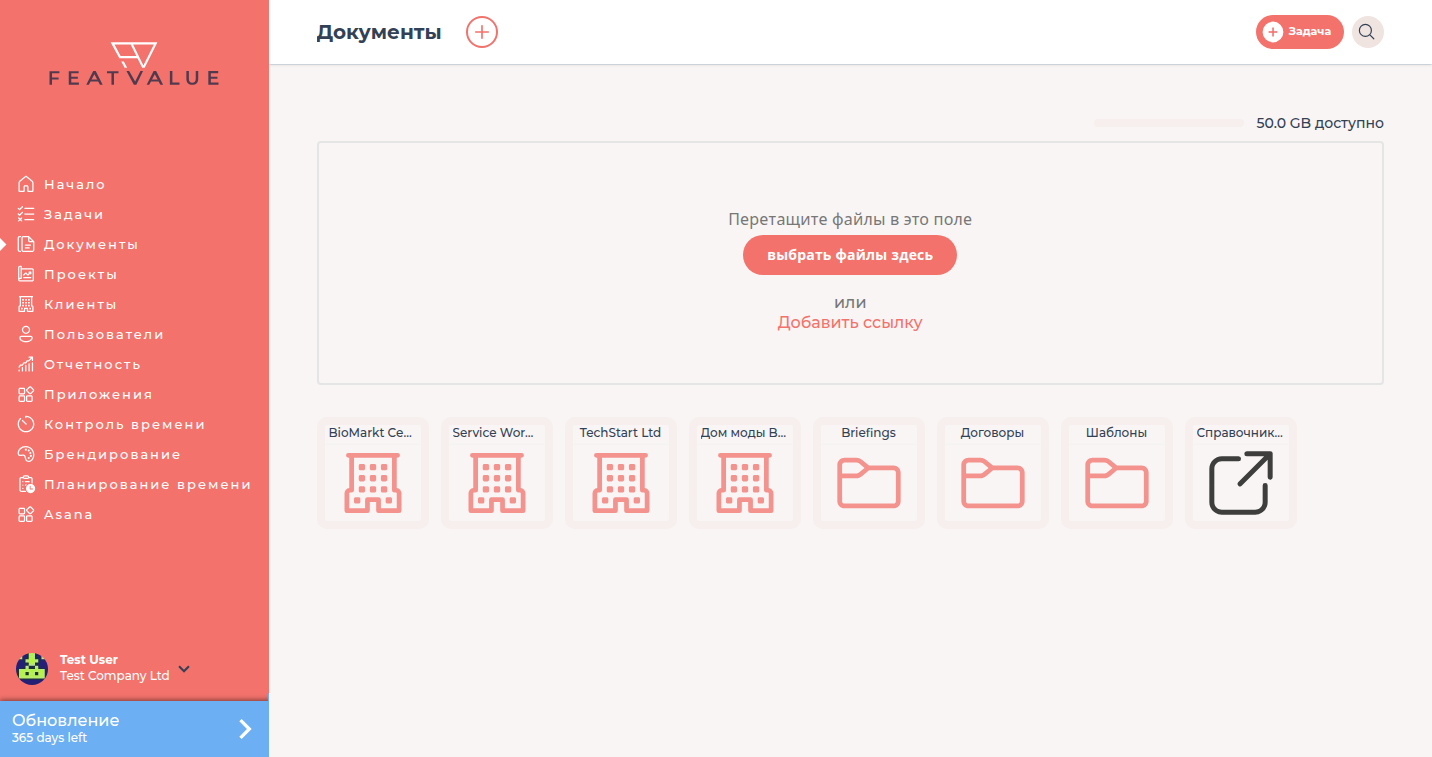1432x757 pixels.
Task: Open the Брендирование palette icon
Action: point(26,454)
